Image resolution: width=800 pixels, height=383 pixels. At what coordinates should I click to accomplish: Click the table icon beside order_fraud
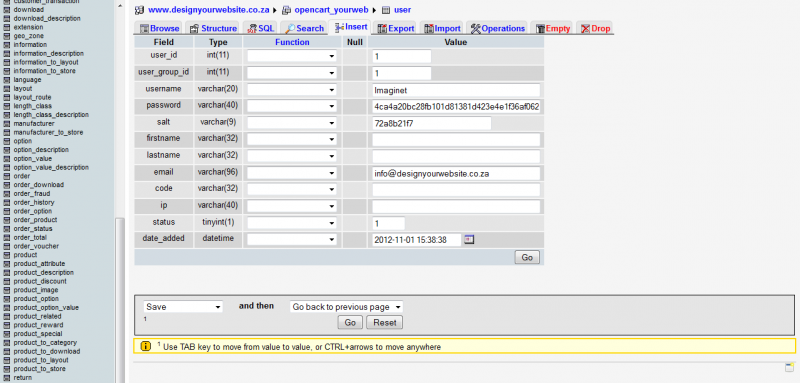[x=7, y=194]
